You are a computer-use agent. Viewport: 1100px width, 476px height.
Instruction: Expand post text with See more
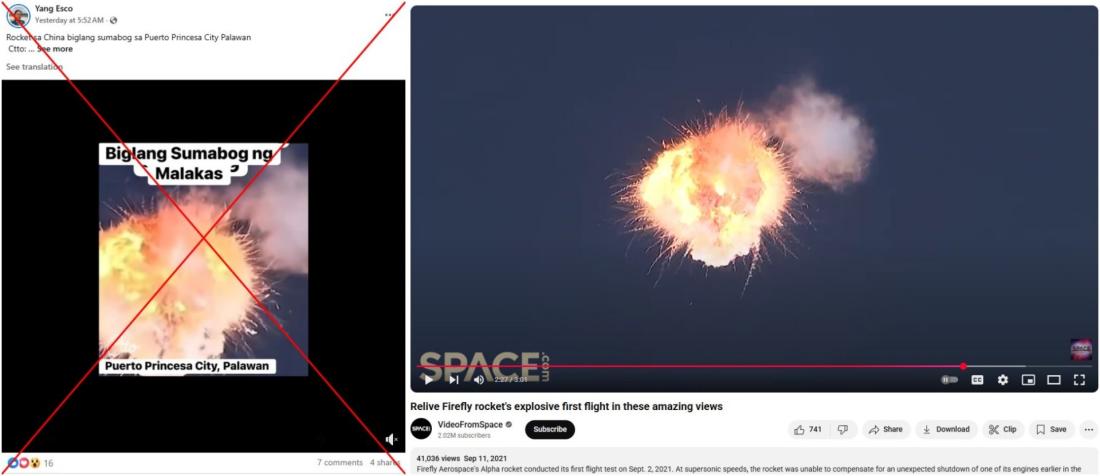pos(55,49)
